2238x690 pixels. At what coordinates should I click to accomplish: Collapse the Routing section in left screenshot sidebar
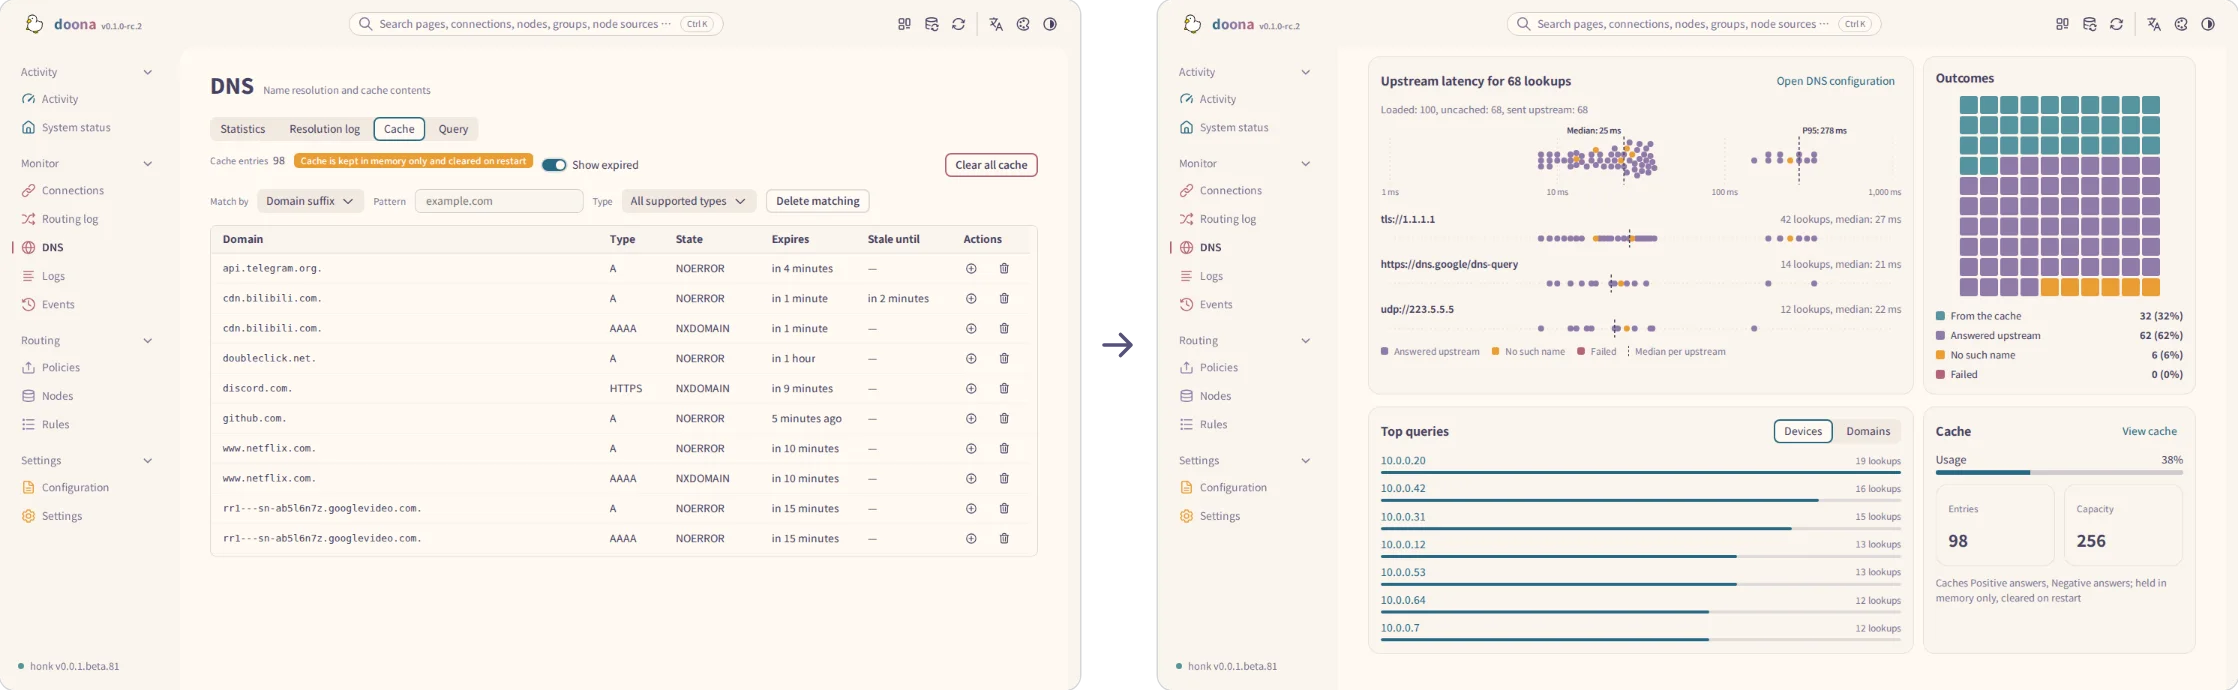(148, 341)
